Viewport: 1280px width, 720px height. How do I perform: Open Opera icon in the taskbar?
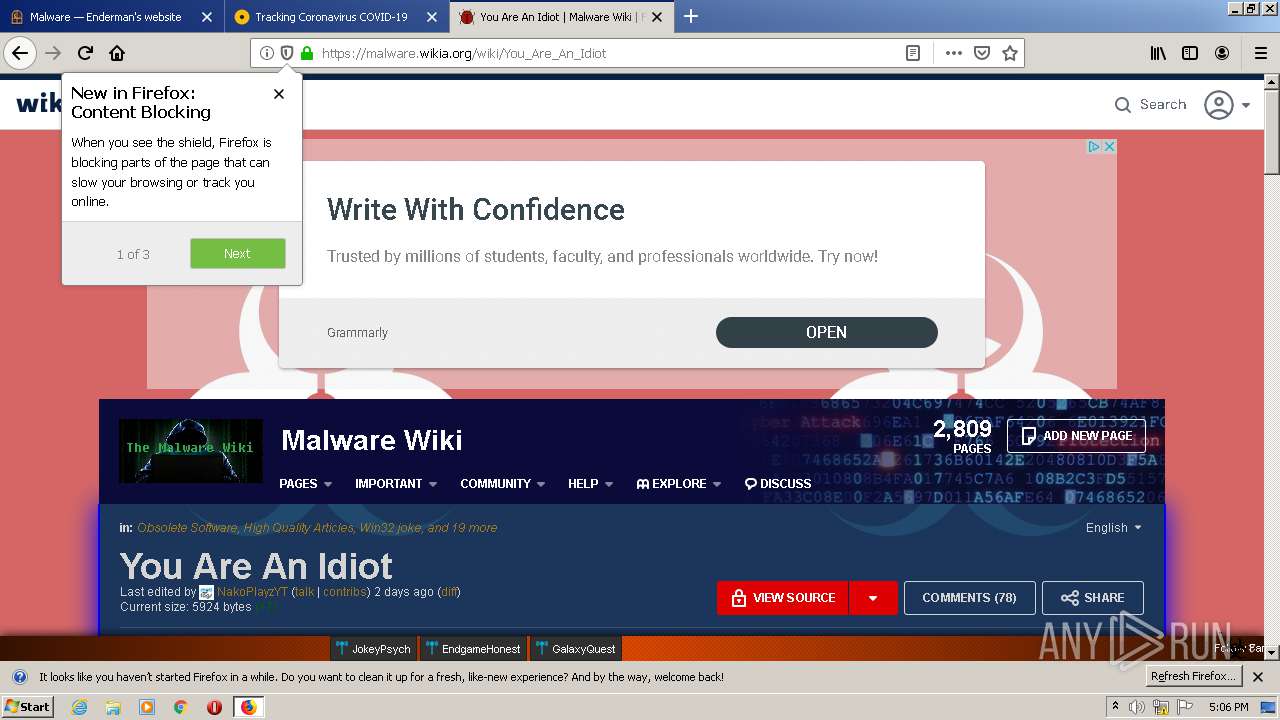[x=214, y=707]
